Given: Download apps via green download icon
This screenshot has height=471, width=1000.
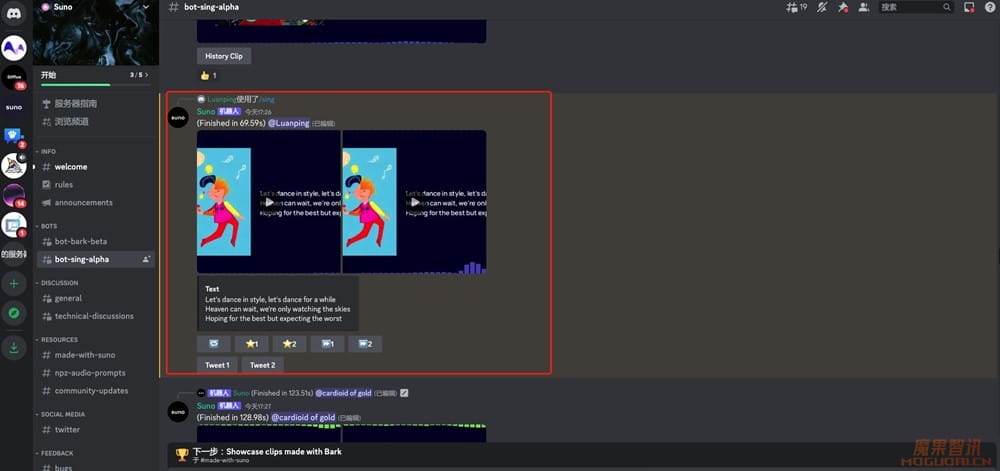Looking at the screenshot, I should [13, 347].
